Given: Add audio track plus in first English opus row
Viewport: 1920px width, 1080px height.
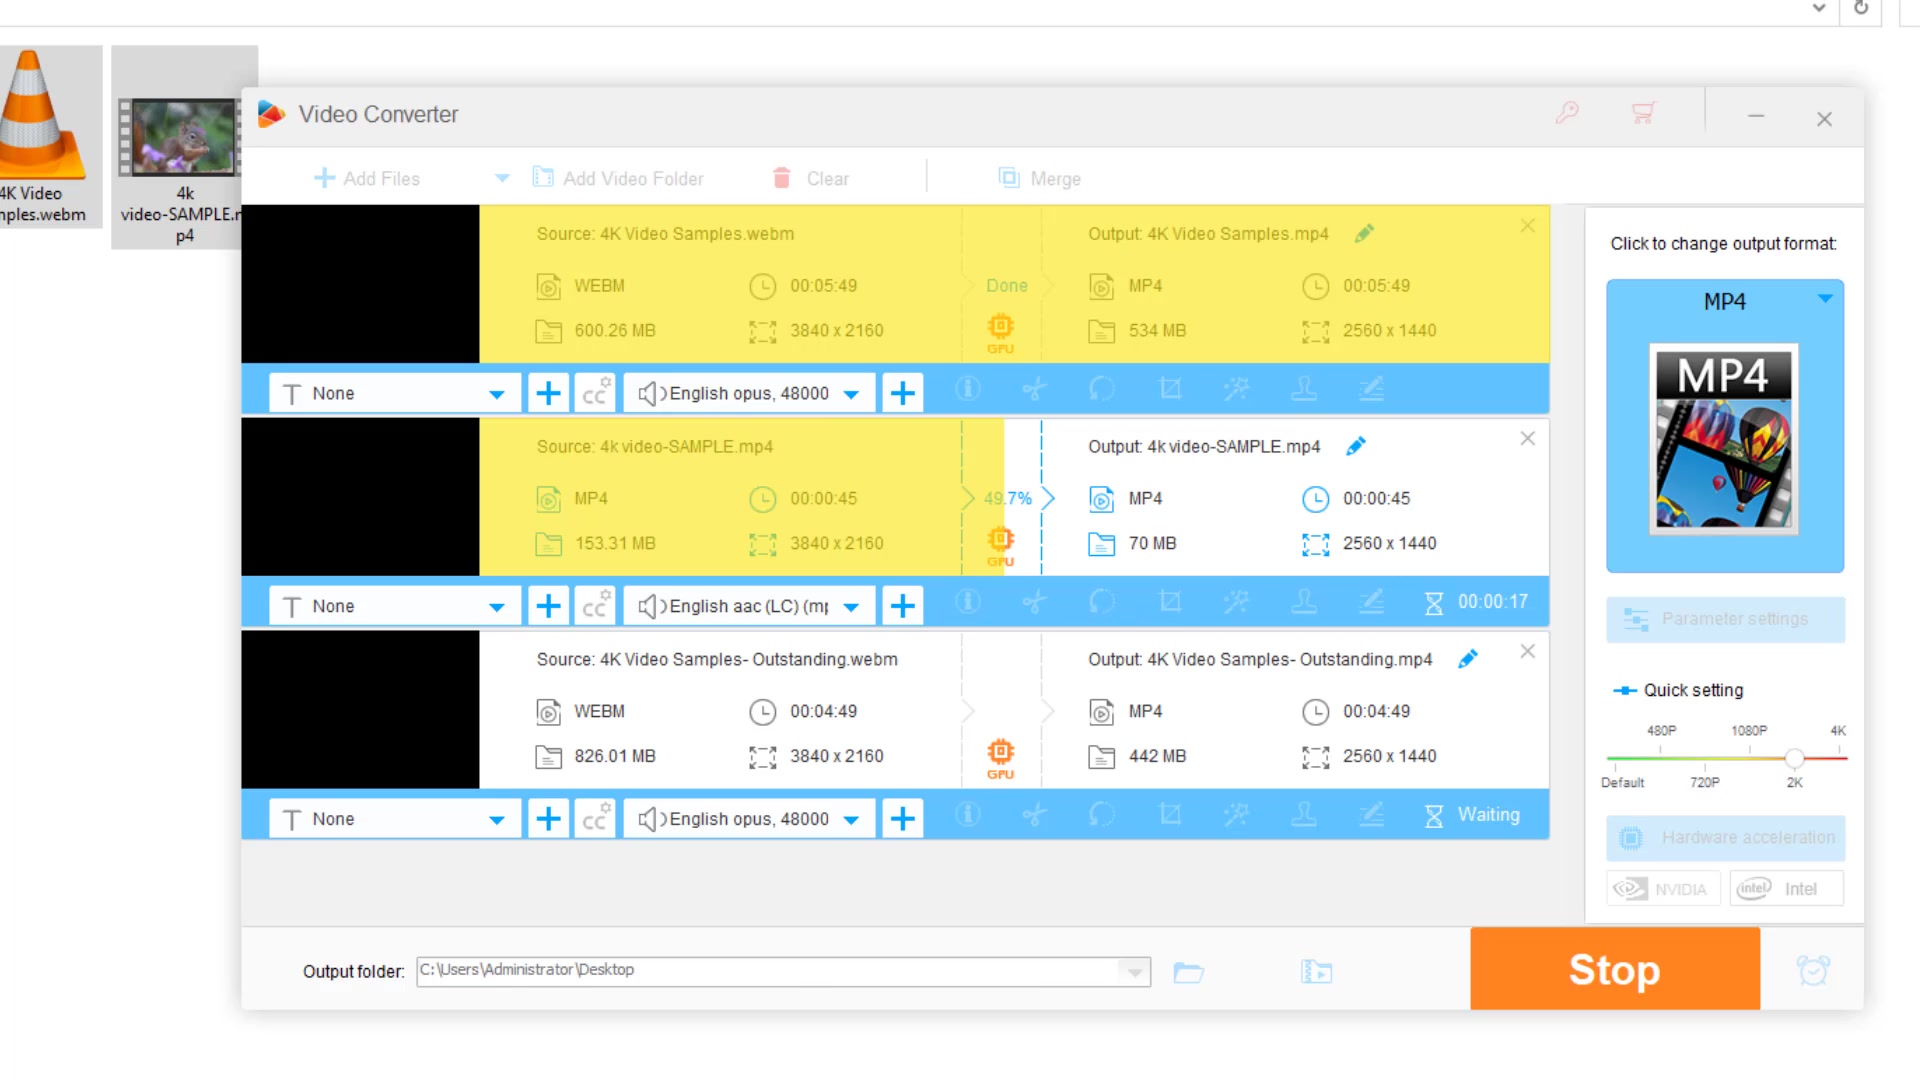Looking at the screenshot, I should (x=903, y=393).
